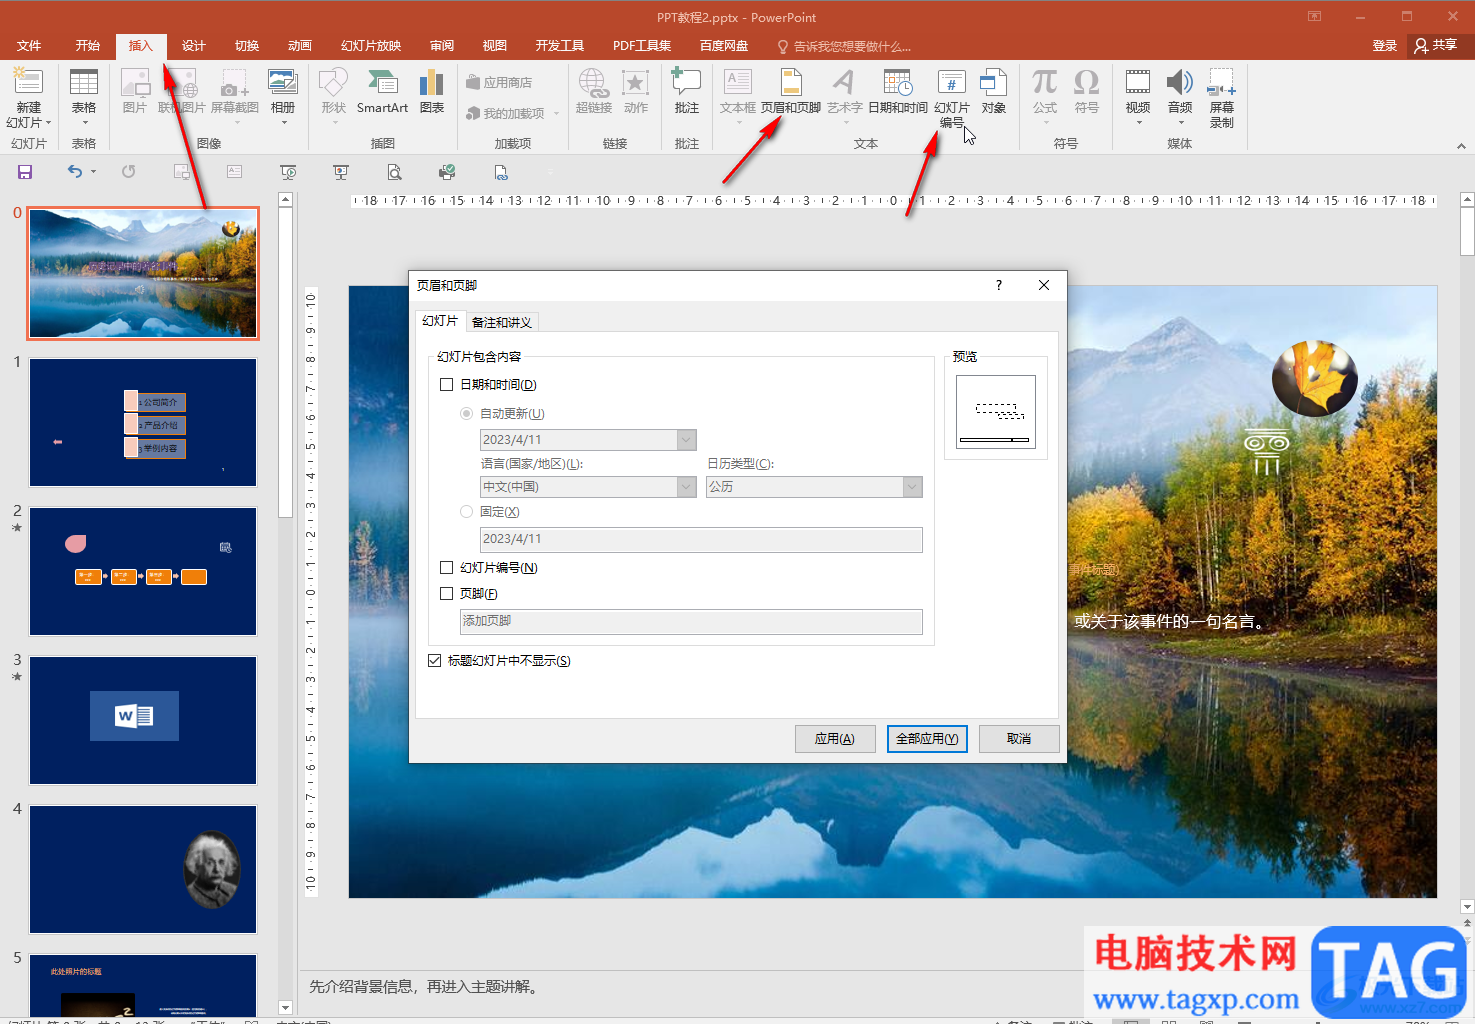Click the 应用(A) Apply button
Viewport: 1475px width, 1024px height.
point(835,739)
